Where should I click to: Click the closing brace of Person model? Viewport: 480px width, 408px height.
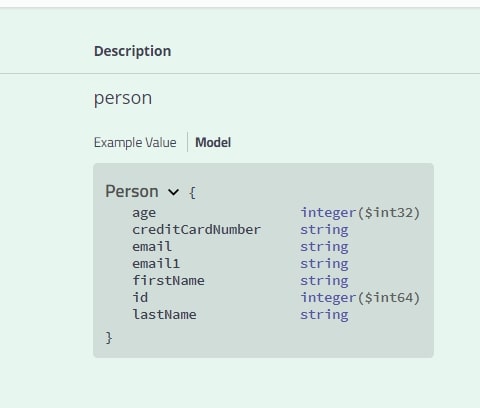(x=109, y=338)
